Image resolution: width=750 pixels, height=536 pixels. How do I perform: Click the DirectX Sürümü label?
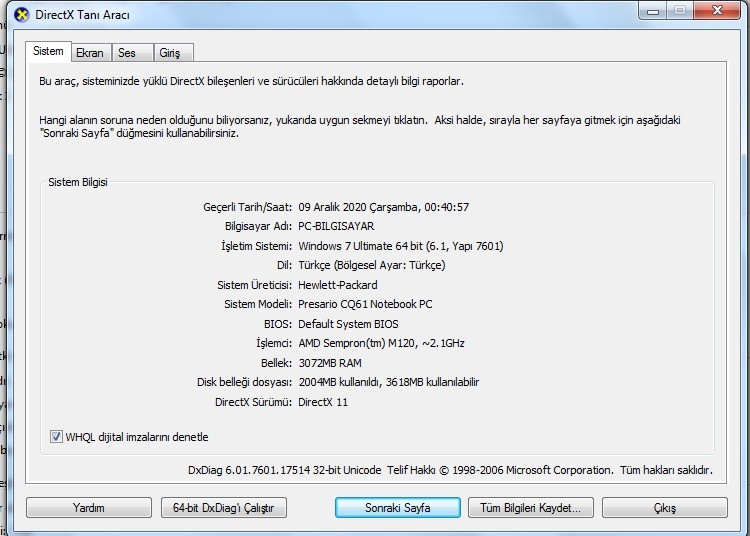(x=253, y=402)
